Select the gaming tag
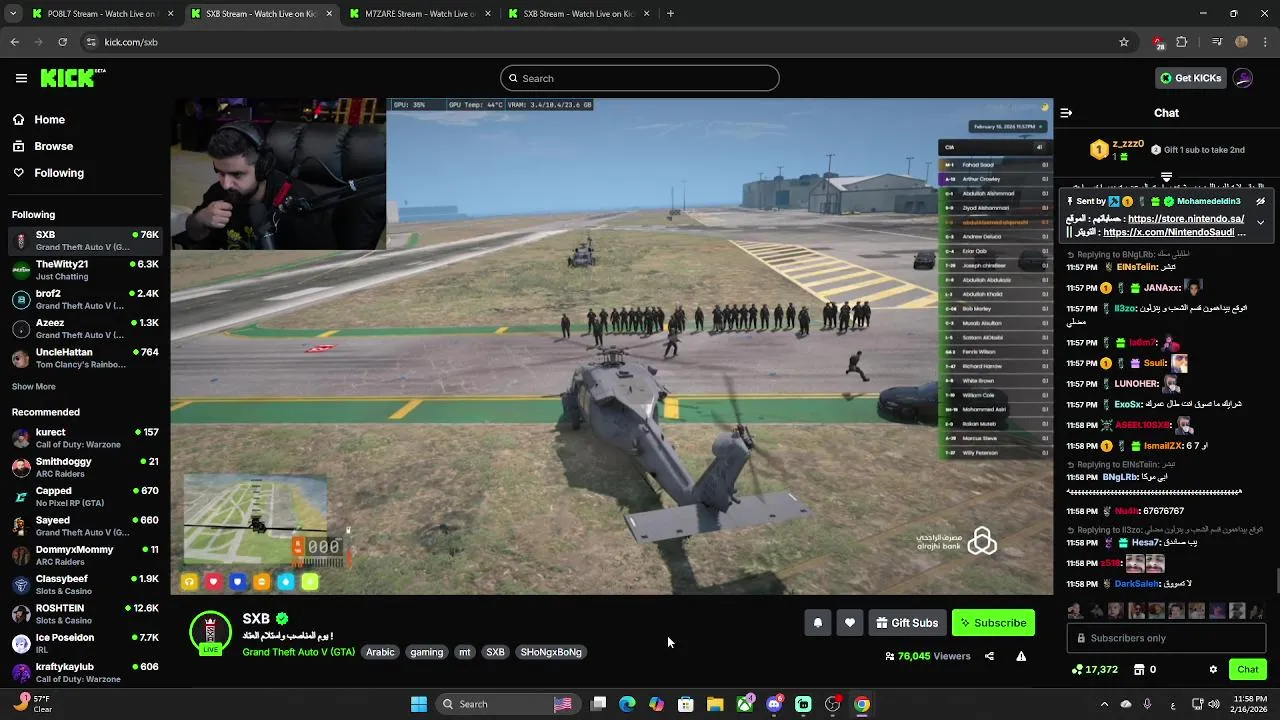The image size is (1280, 720). coord(426,652)
